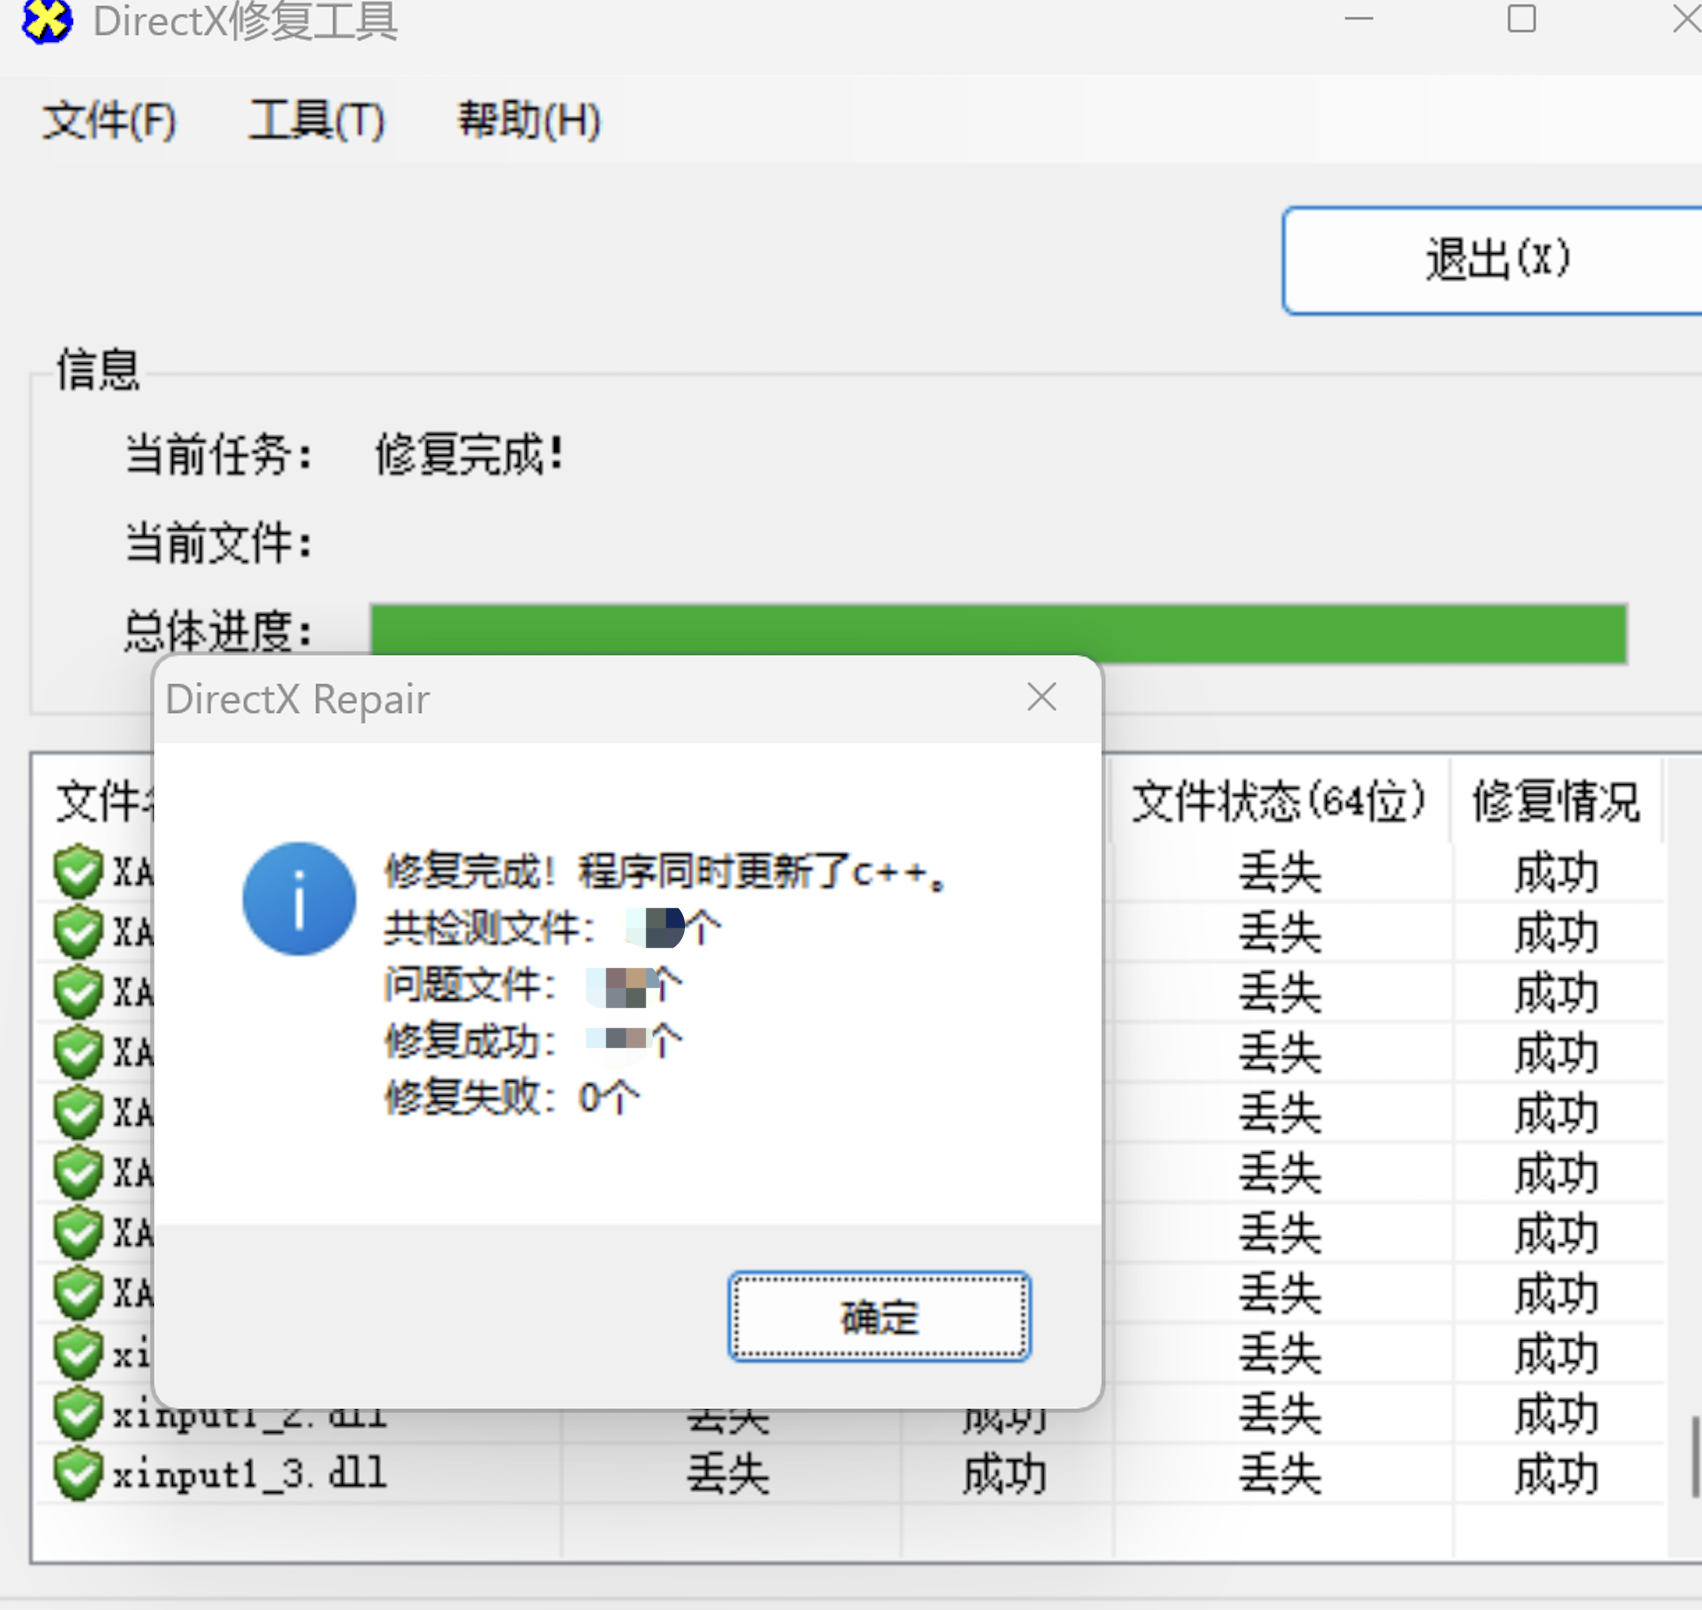Click the 丢失 64-bit status for xinput1_3.dll
1702x1610 pixels.
pyautogui.click(x=1280, y=1475)
